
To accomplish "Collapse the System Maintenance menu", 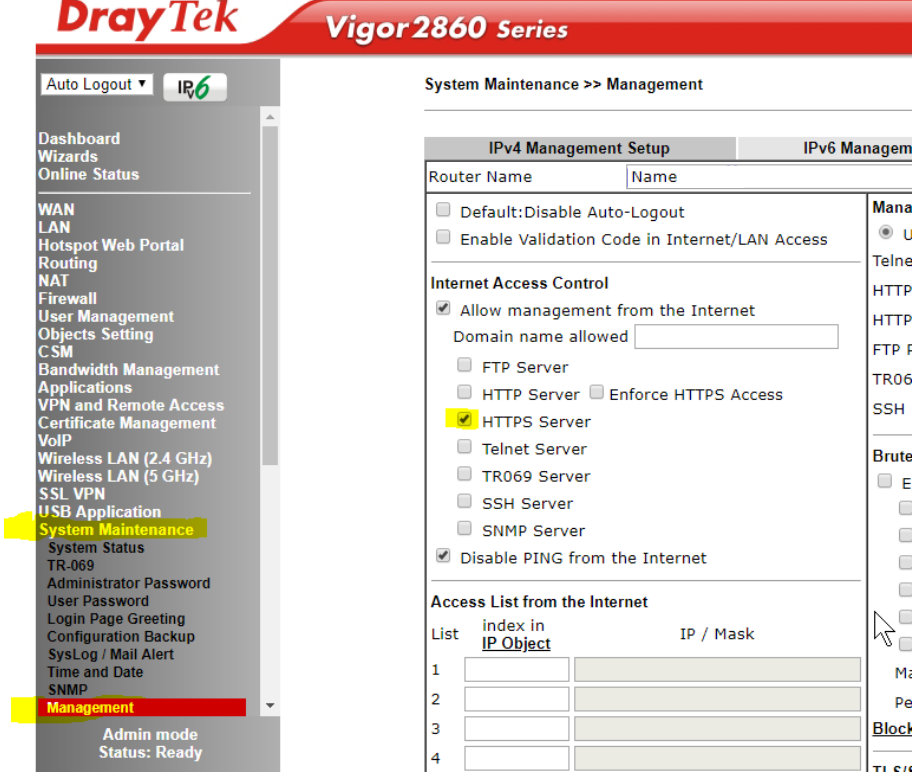I will point(116,530).
